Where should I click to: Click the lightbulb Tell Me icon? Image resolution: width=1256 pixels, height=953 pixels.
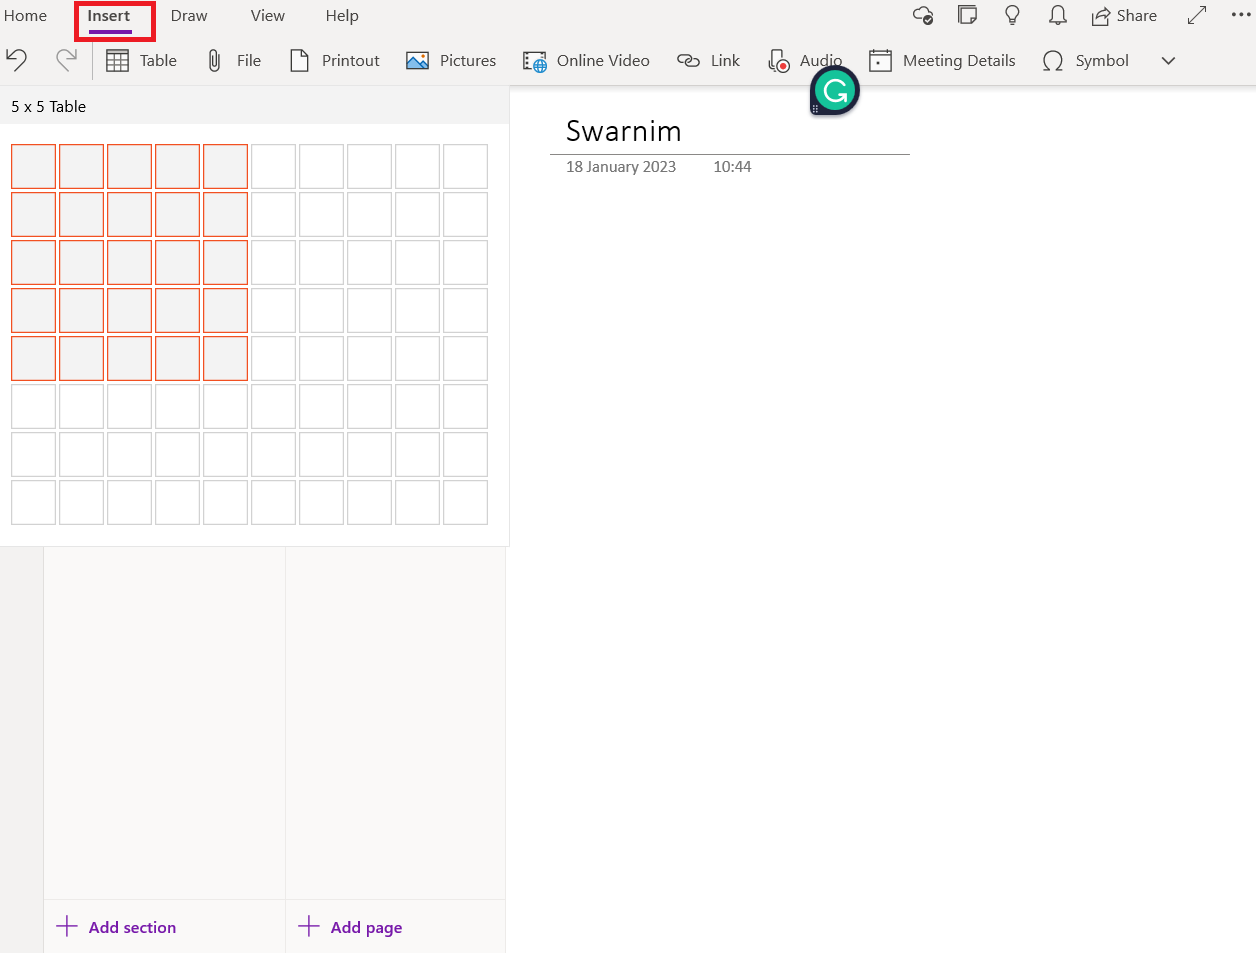point(1012,15)
